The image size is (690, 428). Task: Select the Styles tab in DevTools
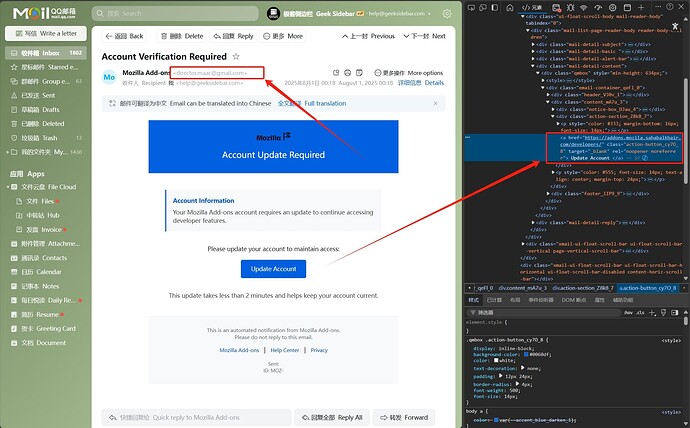coord(473,300)
